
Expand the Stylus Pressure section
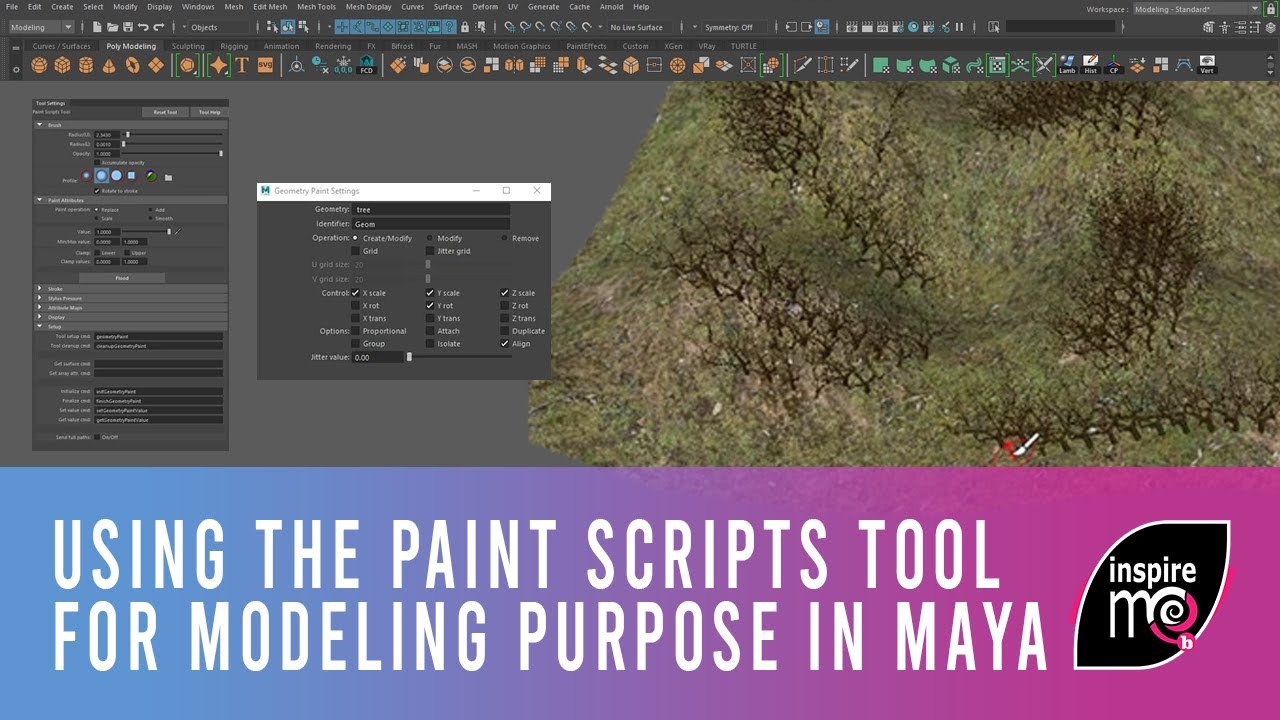[x=40, y=298]
